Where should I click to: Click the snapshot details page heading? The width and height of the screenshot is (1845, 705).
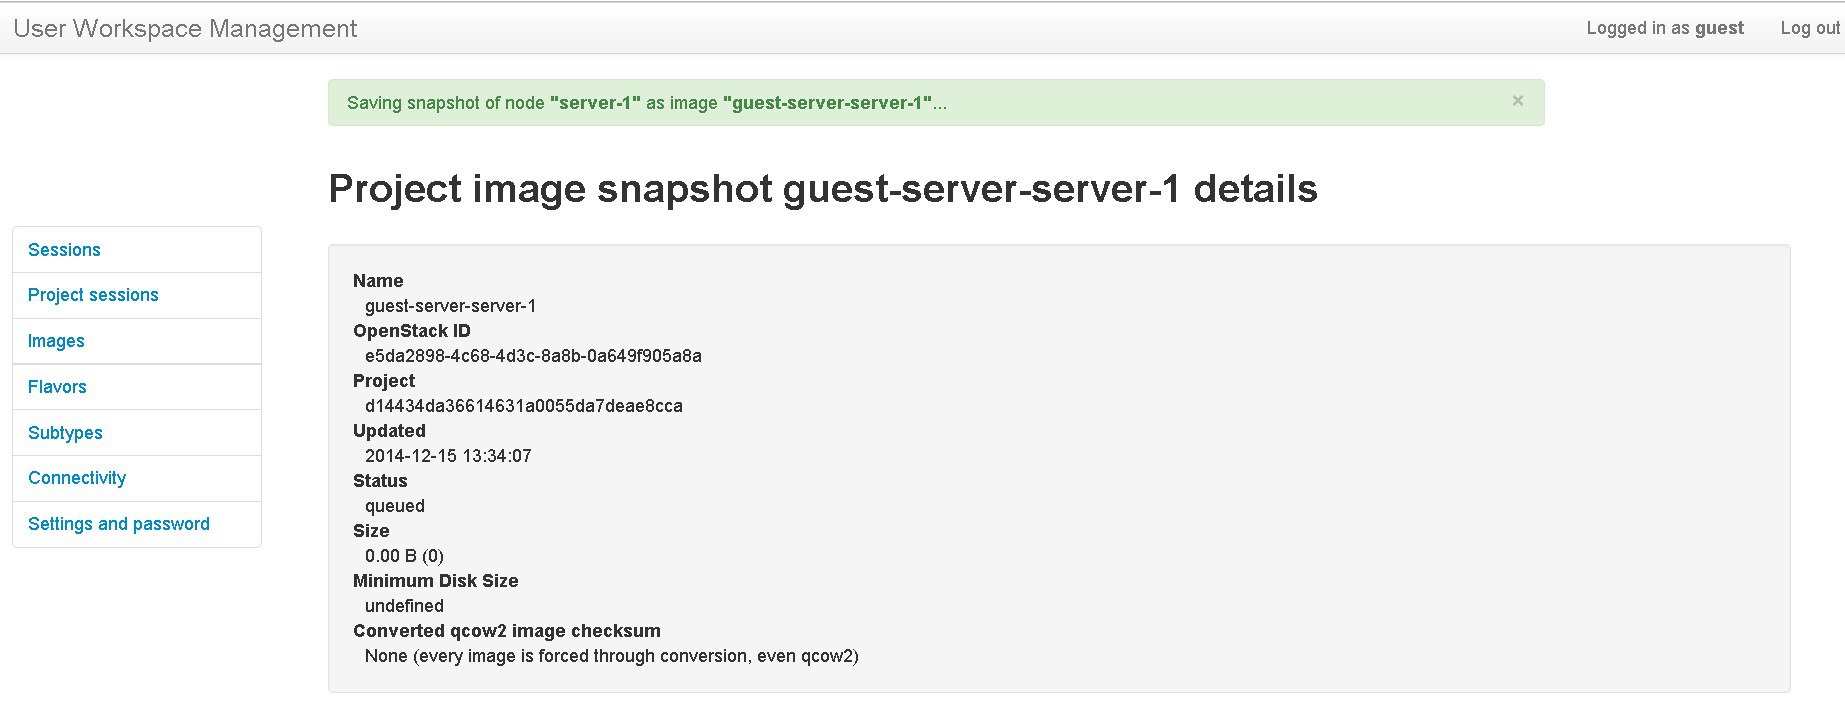[x=822, y=189]
